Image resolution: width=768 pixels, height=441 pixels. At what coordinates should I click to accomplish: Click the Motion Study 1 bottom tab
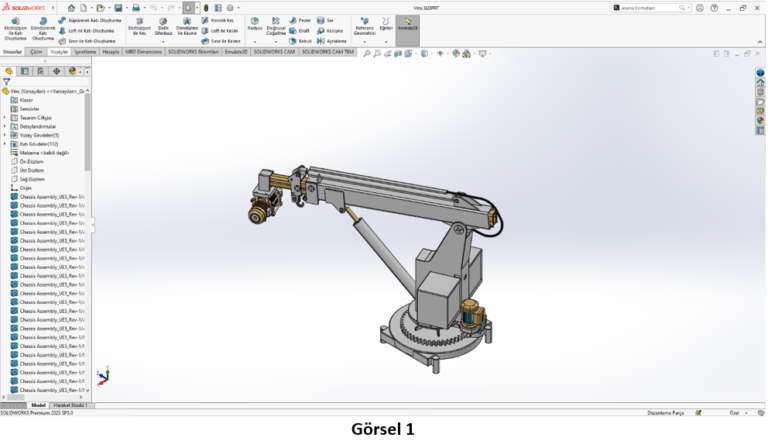click(70, 405)
